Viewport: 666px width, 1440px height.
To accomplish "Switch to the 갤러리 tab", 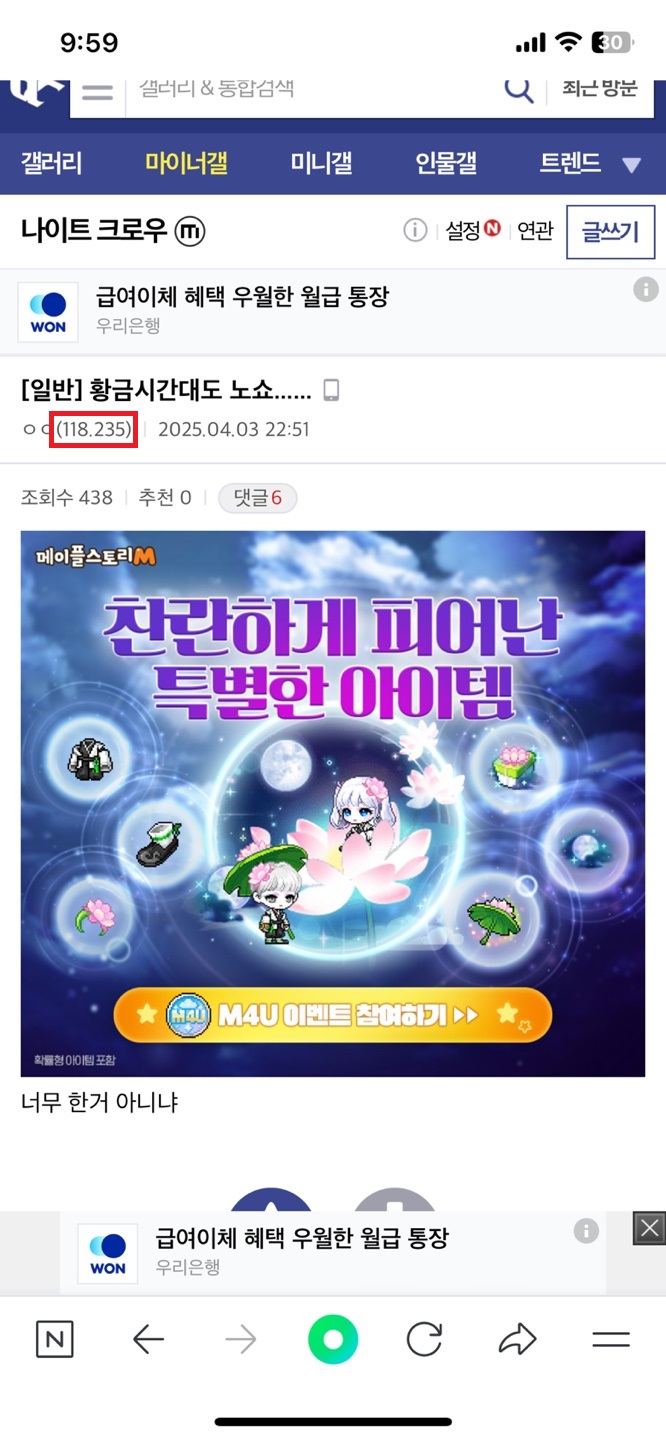I will coord(52,164).
